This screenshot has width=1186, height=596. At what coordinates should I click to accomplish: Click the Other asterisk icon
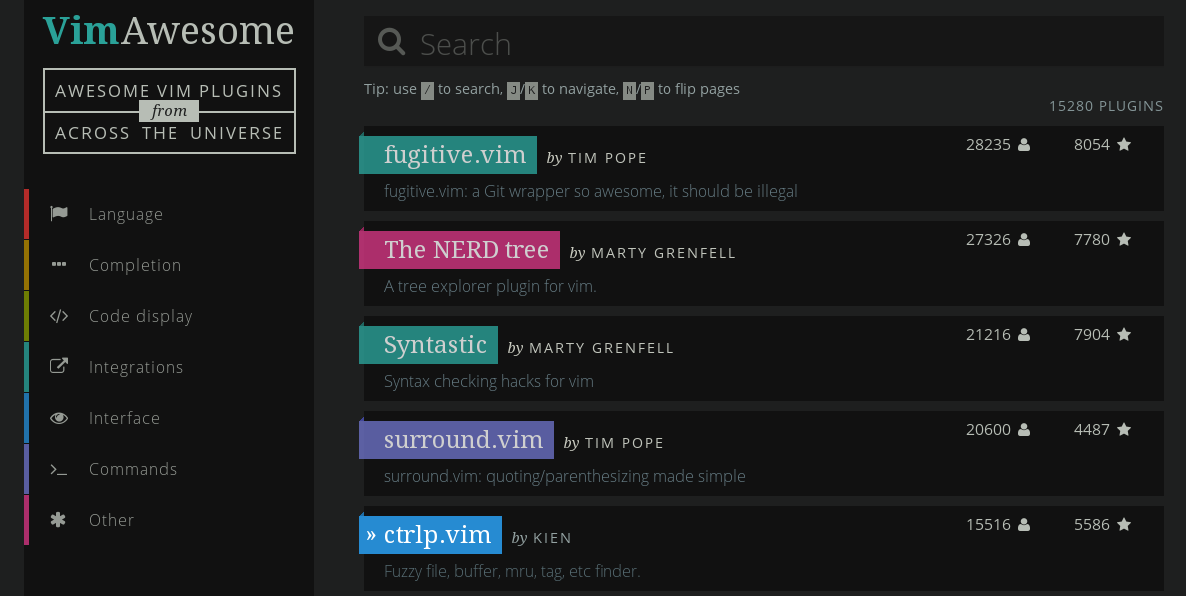click(x=58, y=520)
